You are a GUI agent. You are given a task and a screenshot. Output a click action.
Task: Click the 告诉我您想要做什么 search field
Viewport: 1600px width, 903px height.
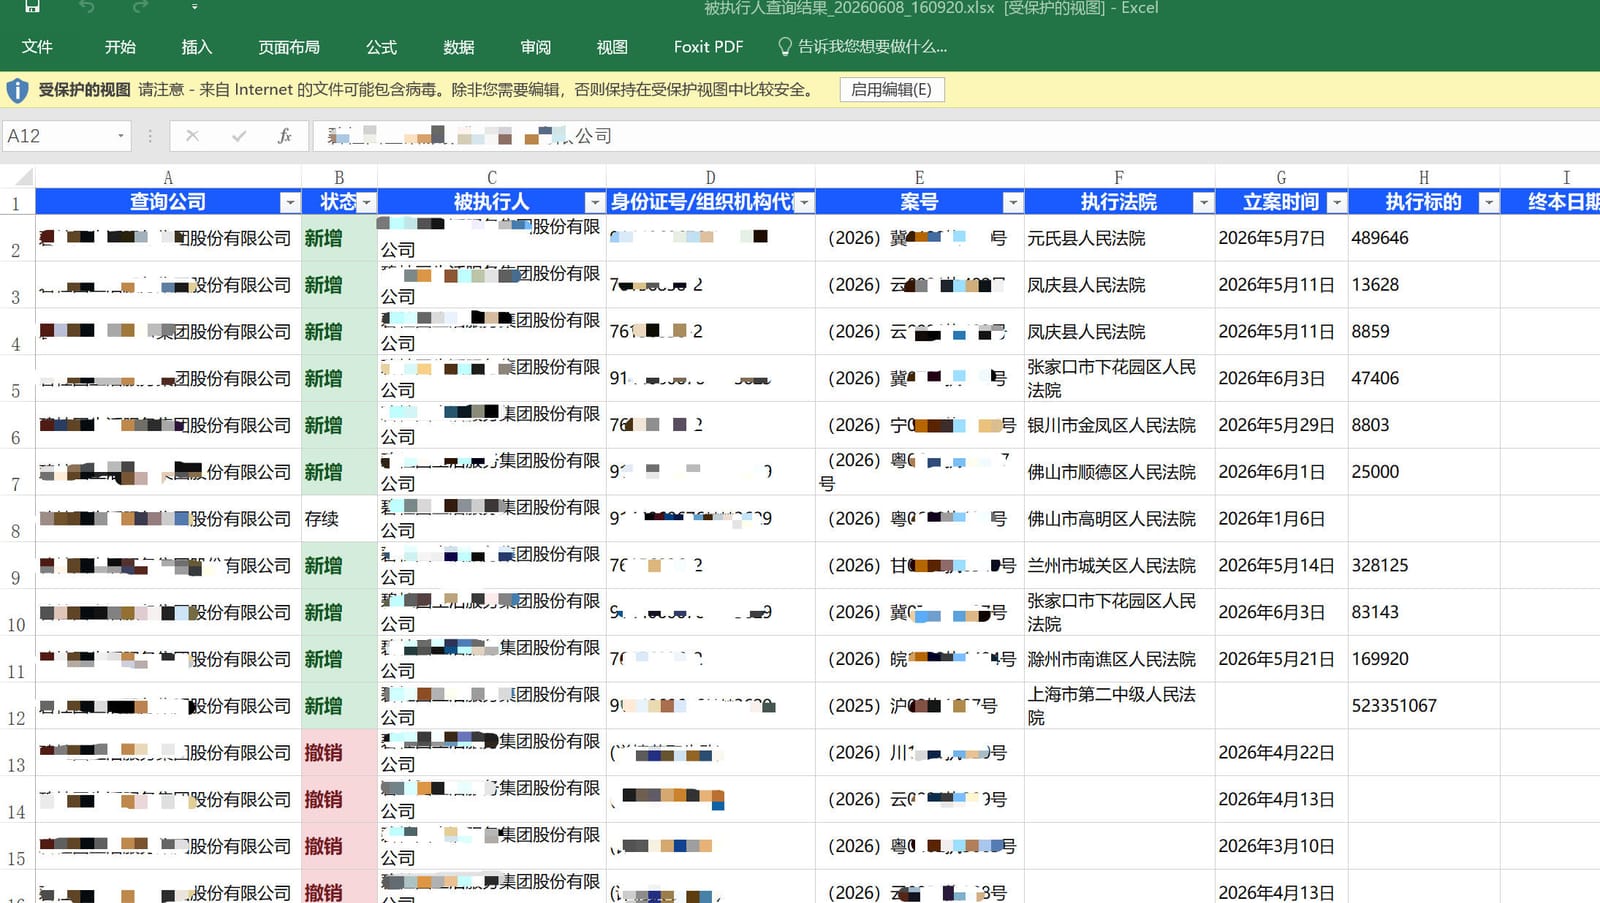click(872, 47)
